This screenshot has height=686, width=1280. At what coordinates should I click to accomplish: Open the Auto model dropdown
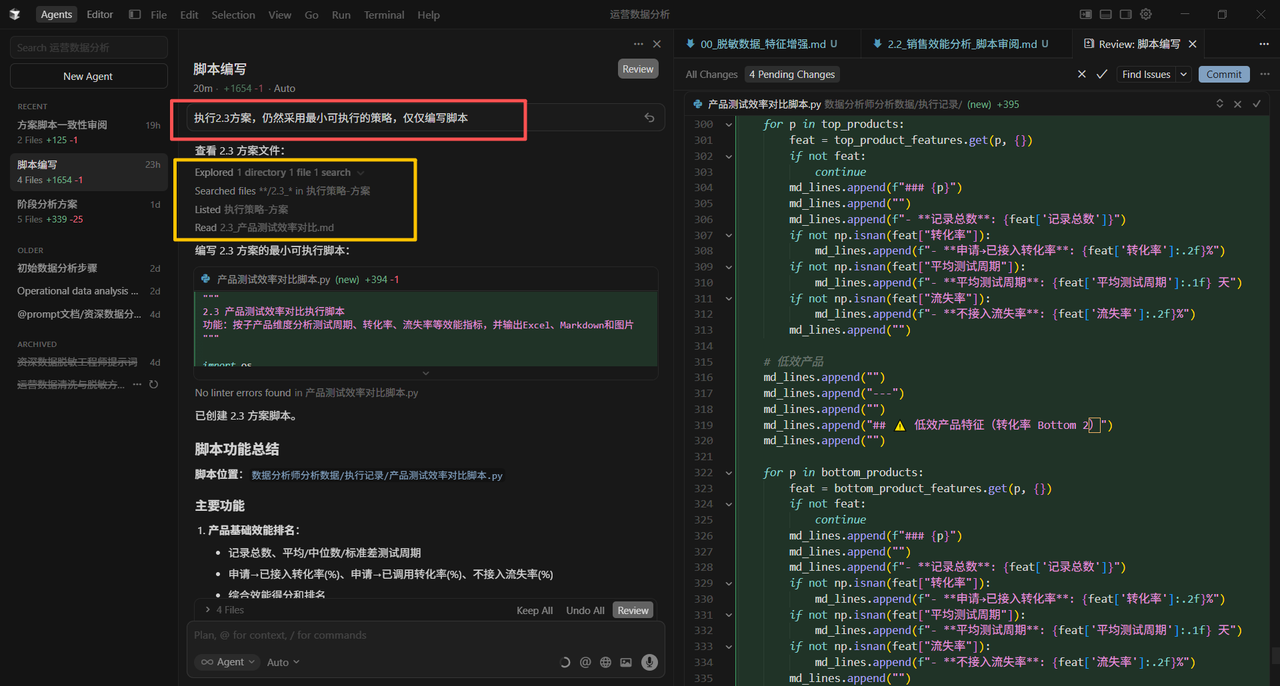coord(283,662)
